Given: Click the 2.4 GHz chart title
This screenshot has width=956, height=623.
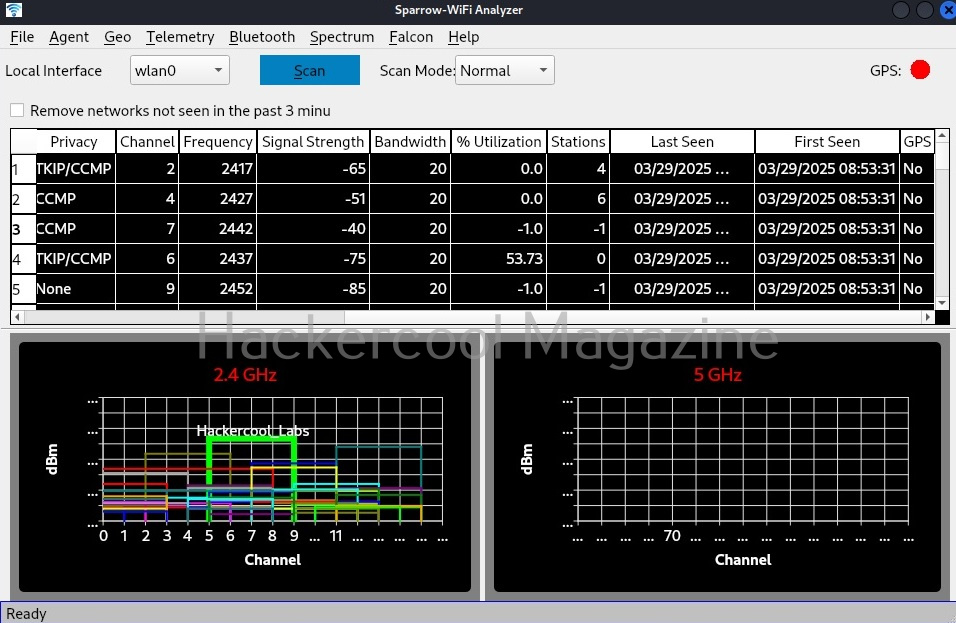Looking at the screenshot, I should click(245, 374).
